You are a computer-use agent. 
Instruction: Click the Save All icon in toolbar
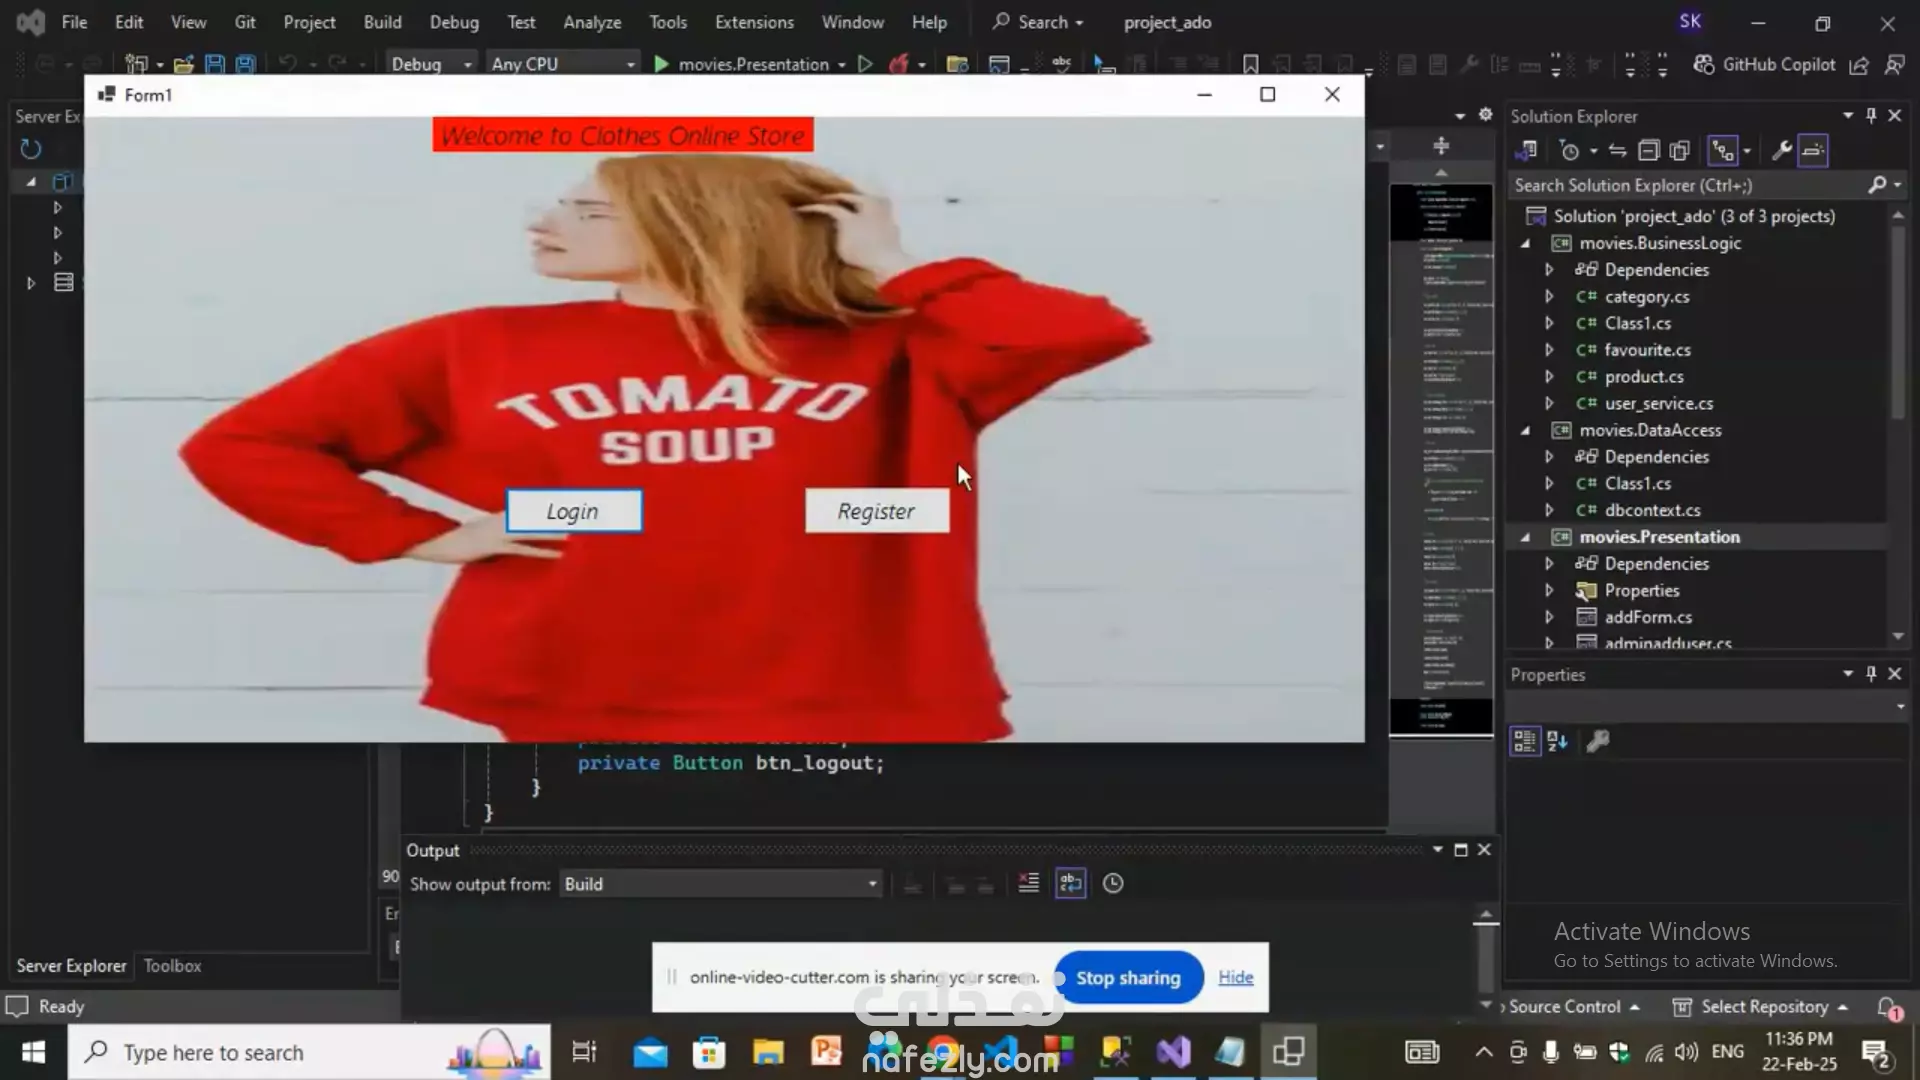click(246, 64)
